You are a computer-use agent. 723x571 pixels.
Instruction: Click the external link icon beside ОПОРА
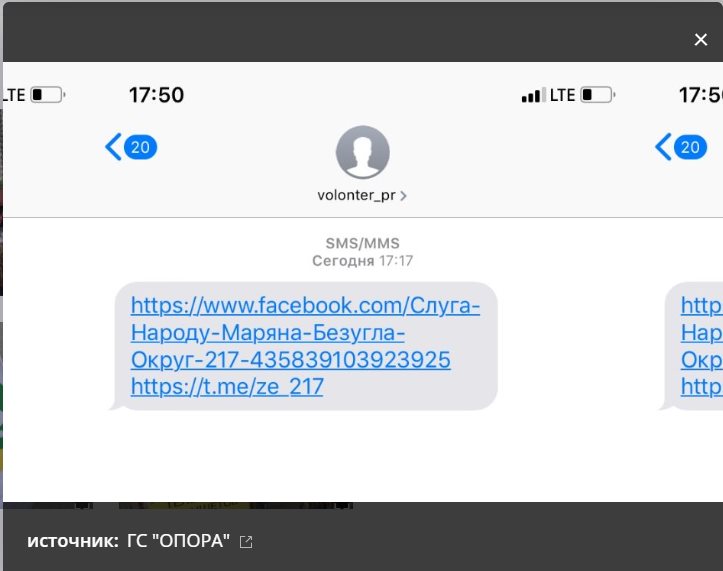(246, 541)
